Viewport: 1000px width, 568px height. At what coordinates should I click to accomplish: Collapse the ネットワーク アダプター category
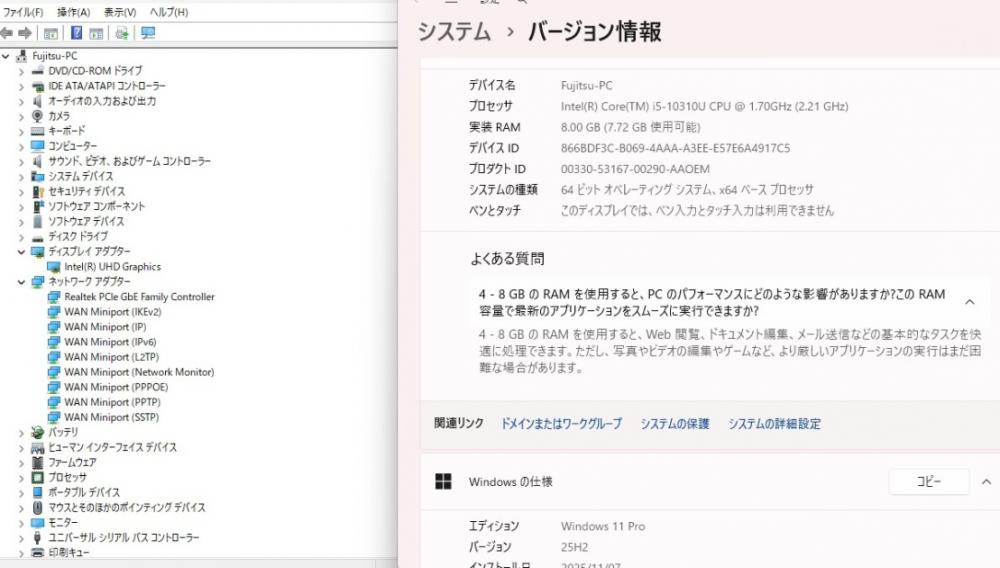(x=21, y=282)
